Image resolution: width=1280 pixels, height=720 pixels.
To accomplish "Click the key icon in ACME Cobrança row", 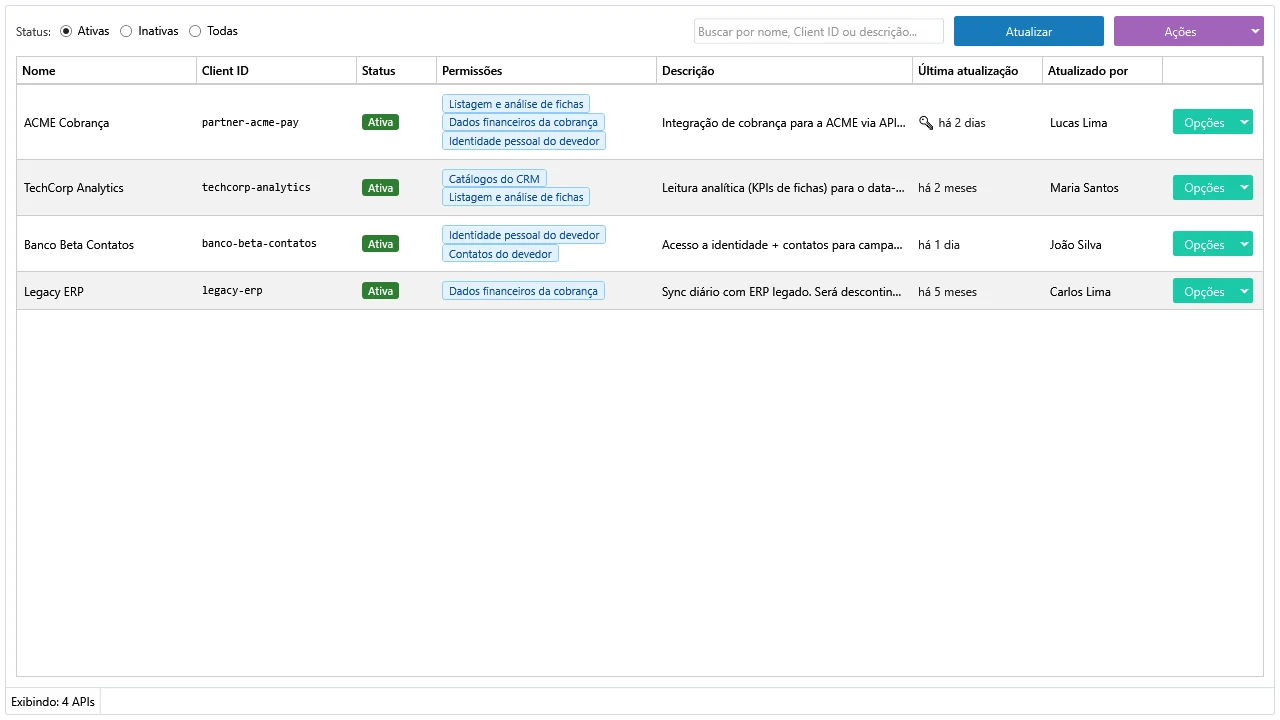I will click(926, 123).
